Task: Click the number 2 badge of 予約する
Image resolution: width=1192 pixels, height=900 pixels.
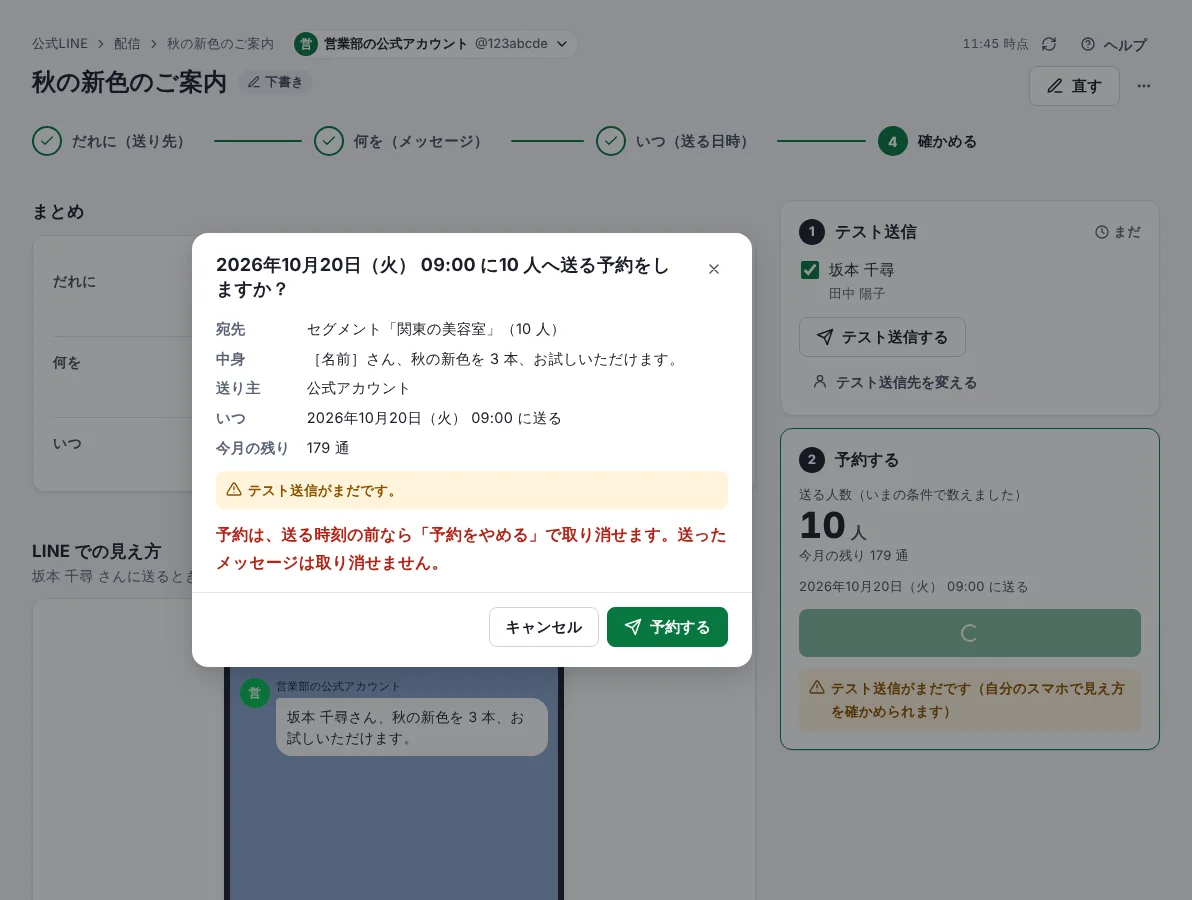Action: 812,460
